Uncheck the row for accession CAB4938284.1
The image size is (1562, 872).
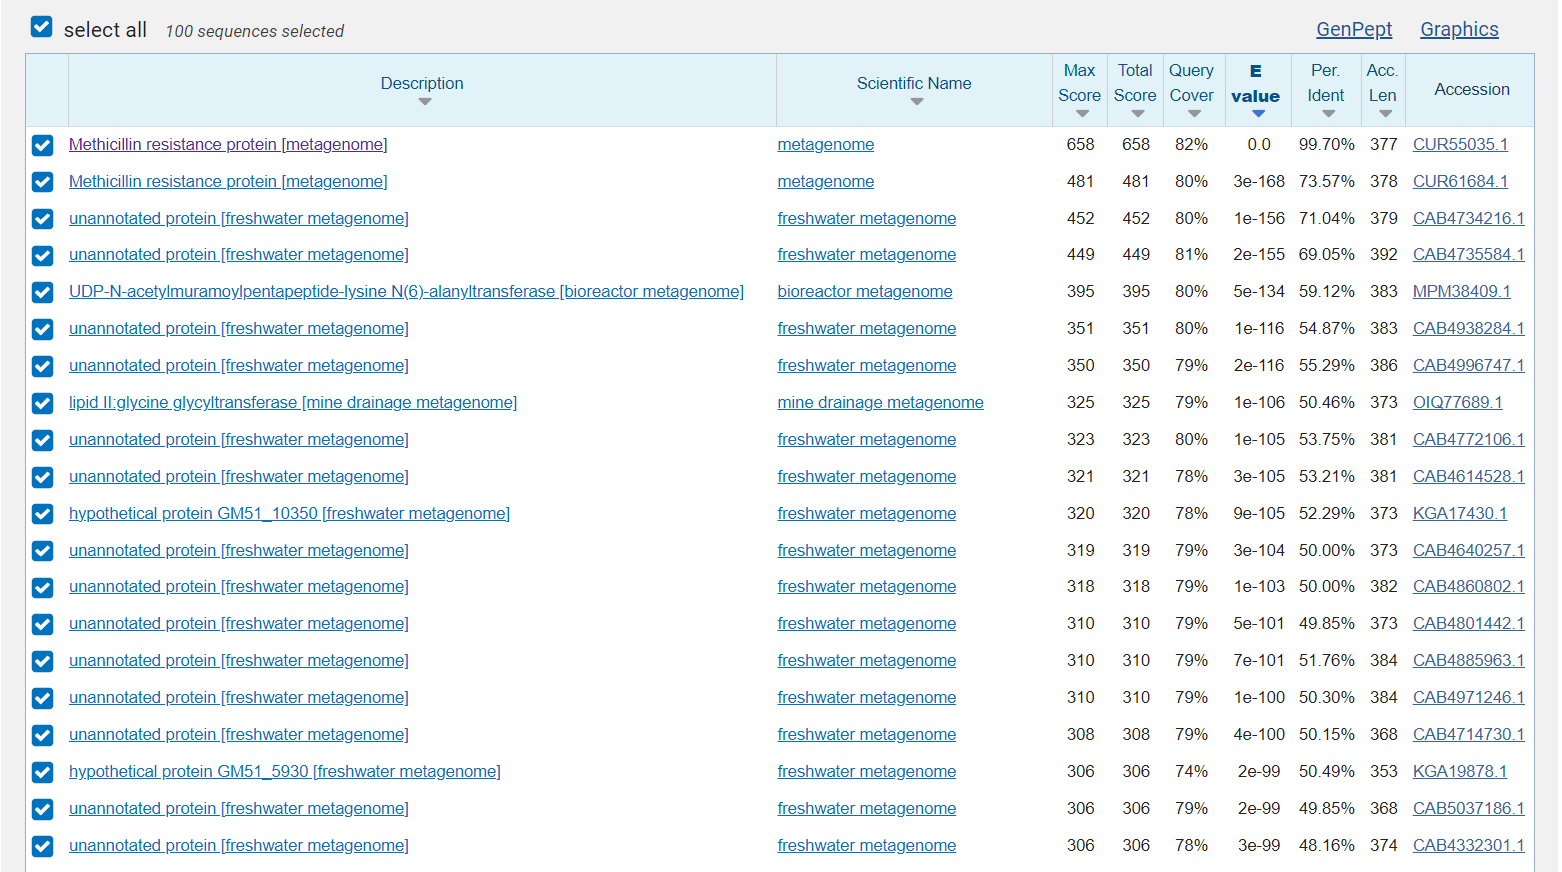42,329
